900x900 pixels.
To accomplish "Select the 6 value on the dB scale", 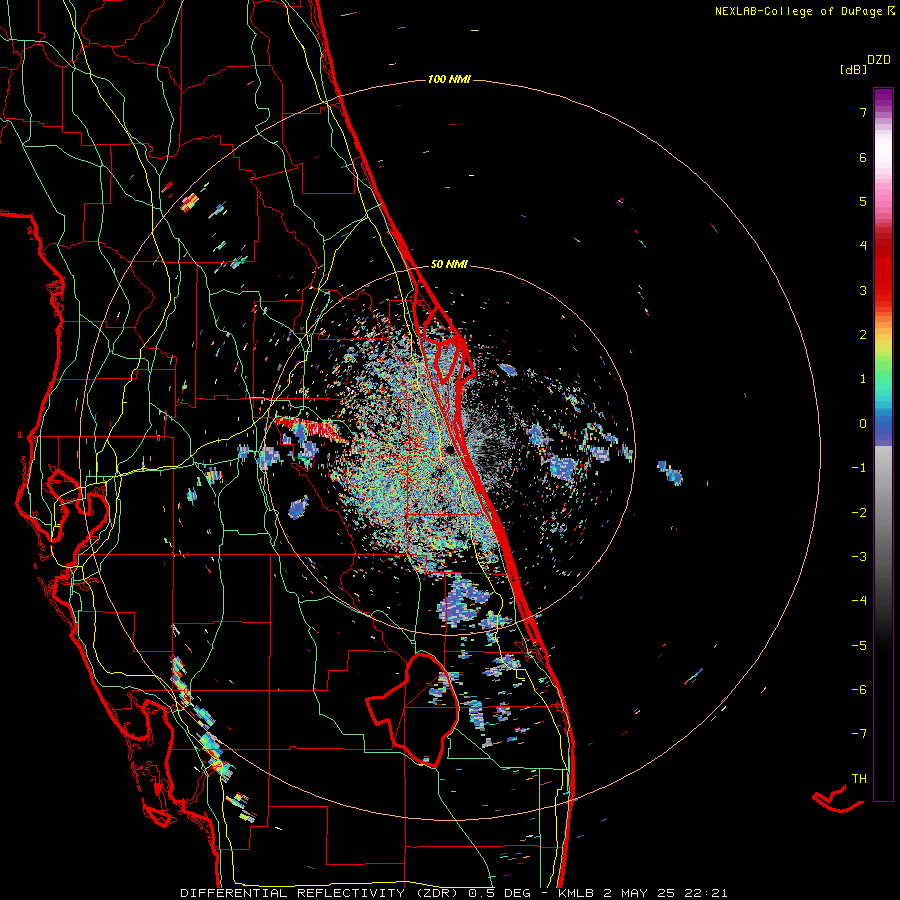I will pos(863,157).
